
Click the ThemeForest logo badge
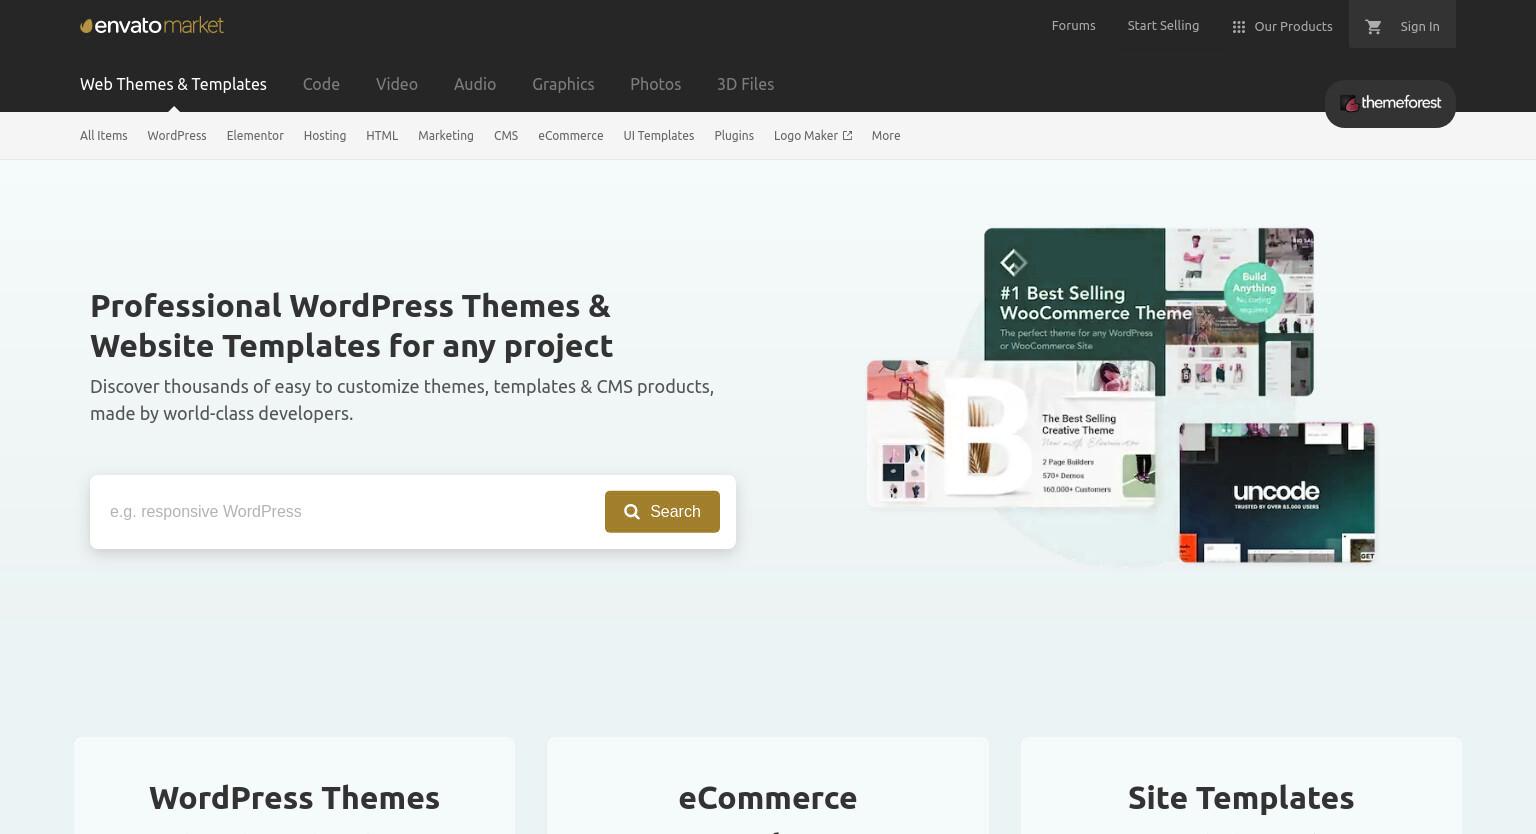click(x=1390, y=103)
